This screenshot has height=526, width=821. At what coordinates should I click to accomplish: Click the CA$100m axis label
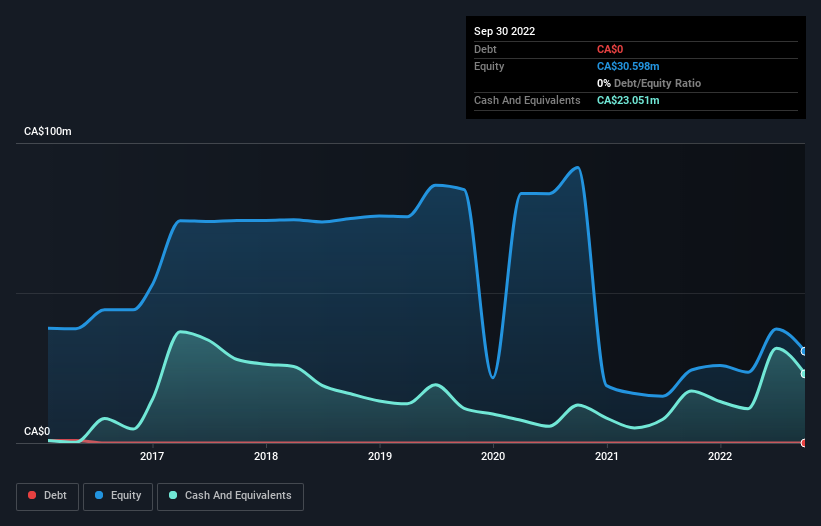click(x=48, y=131)
